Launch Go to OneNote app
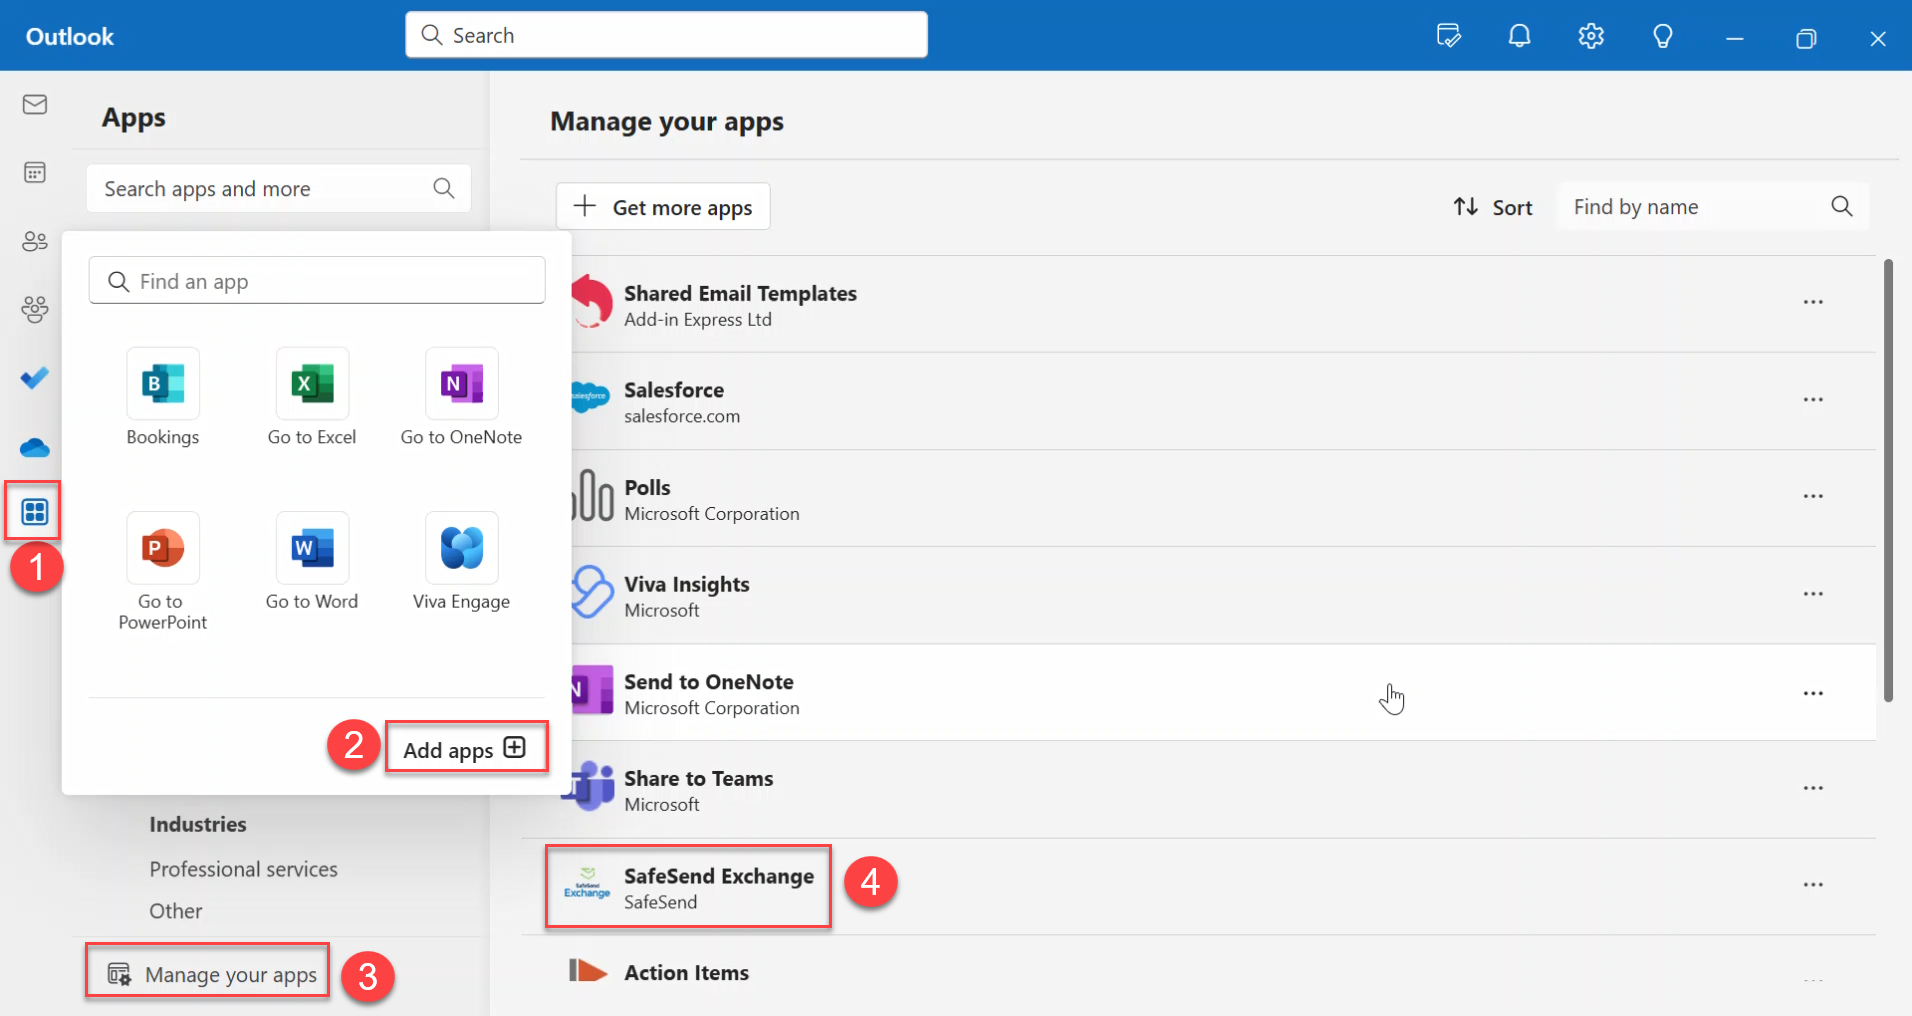The height and width of the screenshot is (1016, 1912). click(461, 397)
